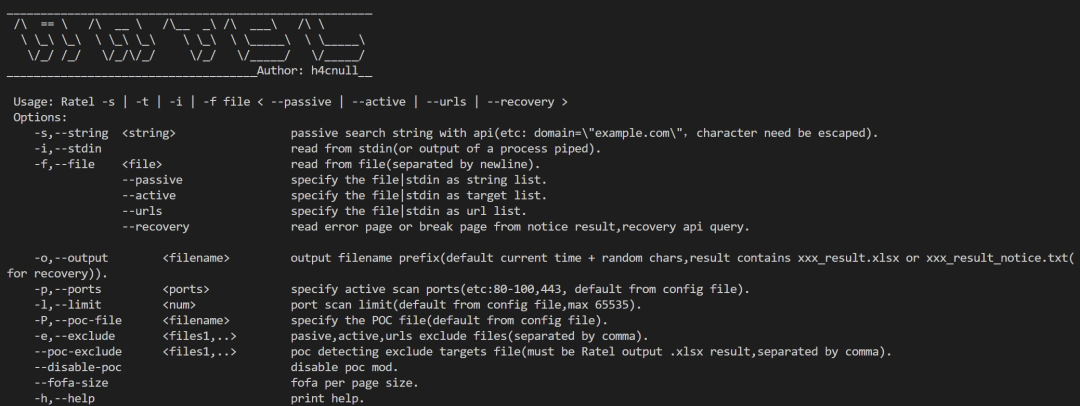Click the -p,--ports option
1080x406 pixels.
68,289
